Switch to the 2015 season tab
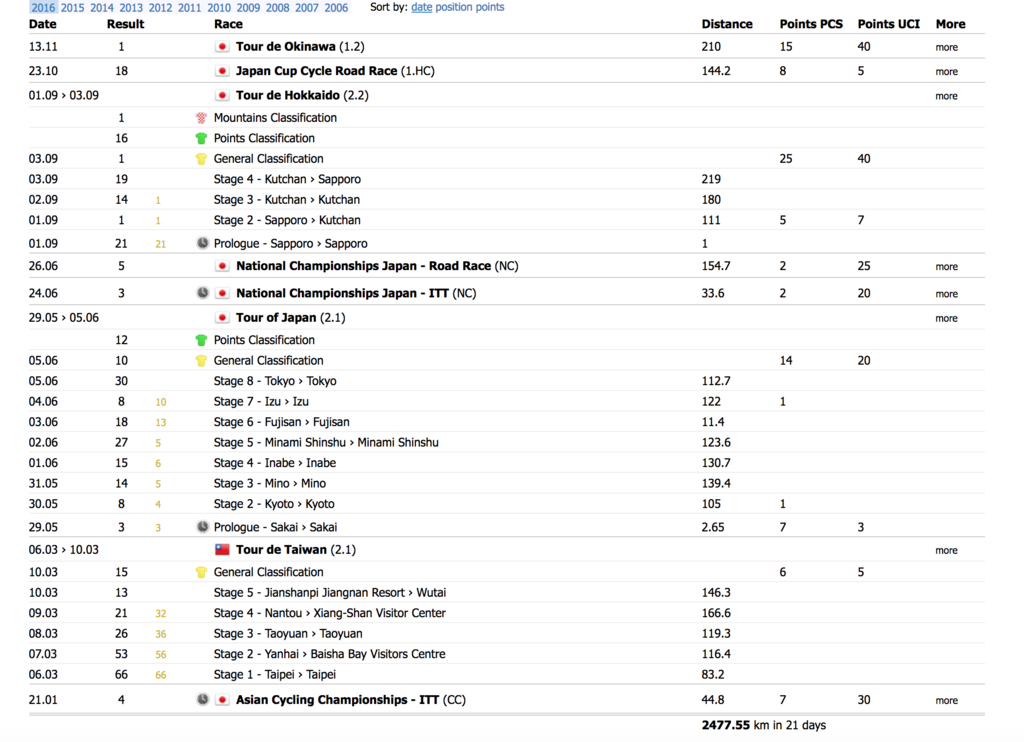This screenshot has height=742, width=1024. (x=72, y=7)
